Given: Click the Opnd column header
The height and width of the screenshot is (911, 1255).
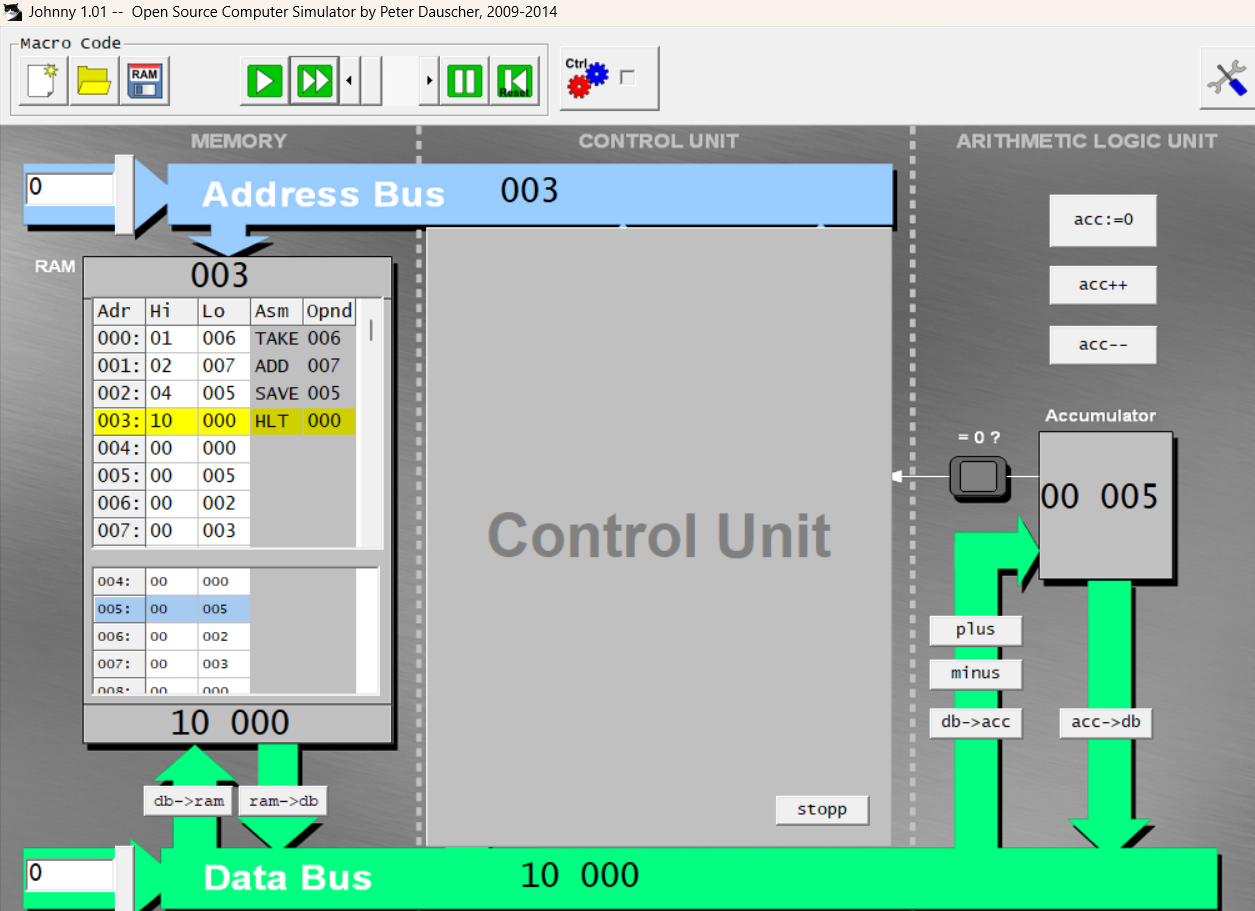Looking at the screenshot, I should (x=330, y=311).
